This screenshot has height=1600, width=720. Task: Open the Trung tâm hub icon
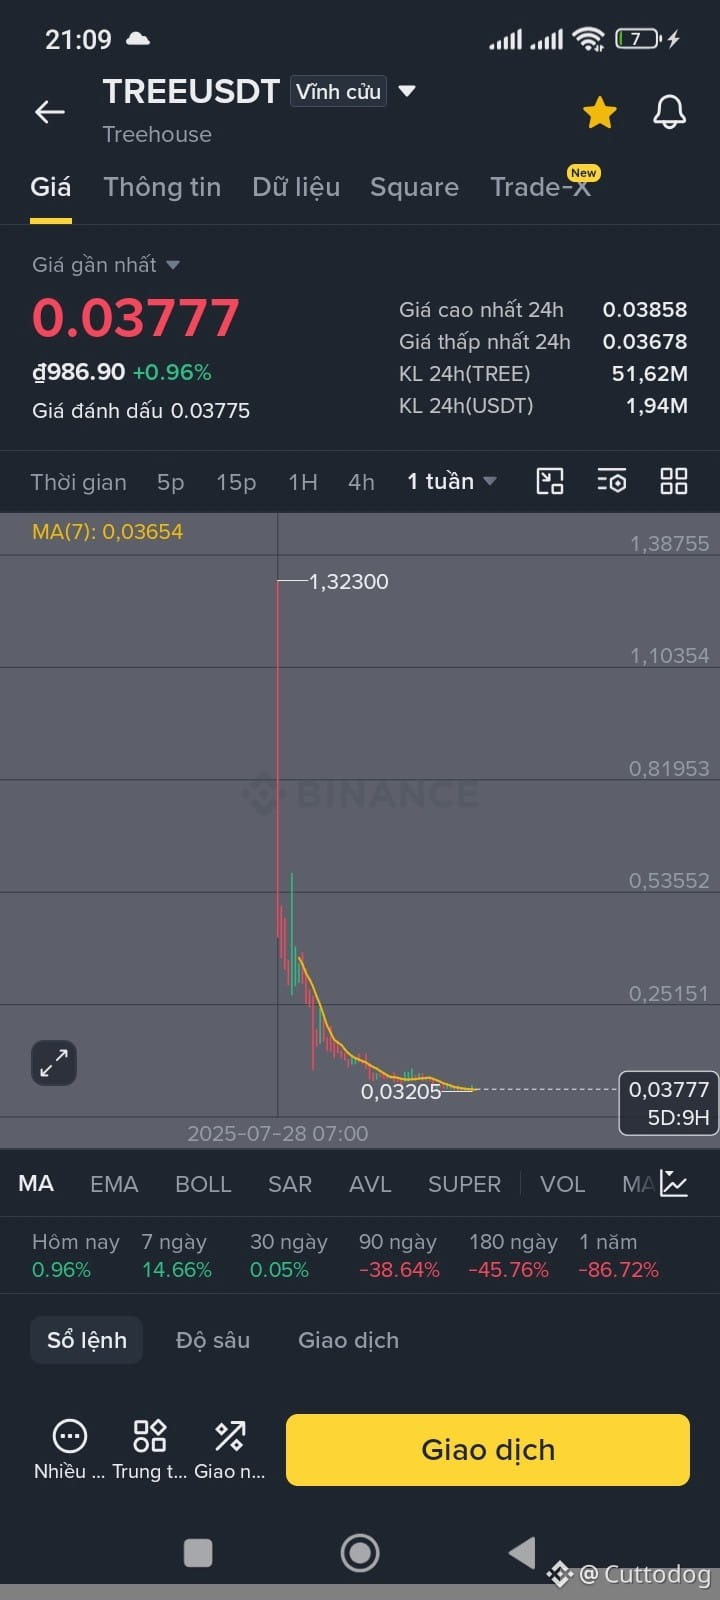tap(149, 1449)
